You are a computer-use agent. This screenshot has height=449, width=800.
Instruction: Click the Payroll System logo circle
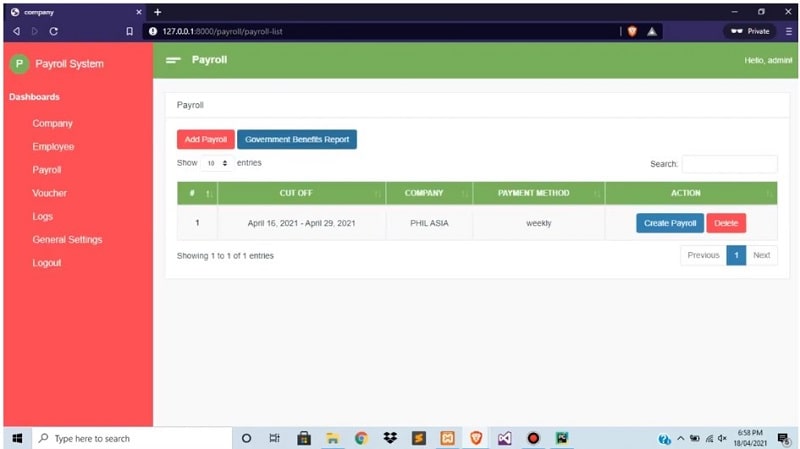pos(19,64)
